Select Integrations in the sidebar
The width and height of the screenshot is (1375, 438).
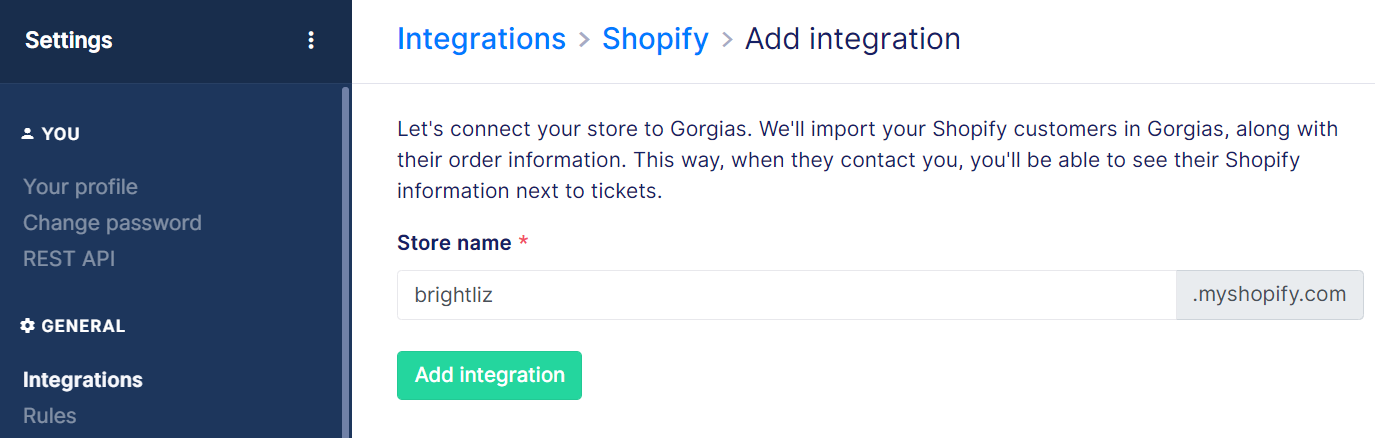point(83,380)
